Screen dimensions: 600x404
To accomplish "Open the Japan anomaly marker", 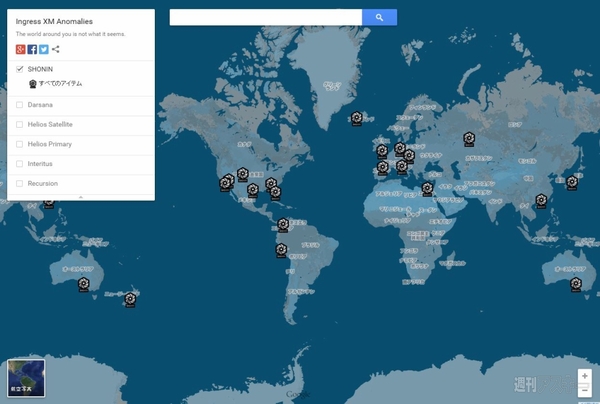I will tap(572, 182).
